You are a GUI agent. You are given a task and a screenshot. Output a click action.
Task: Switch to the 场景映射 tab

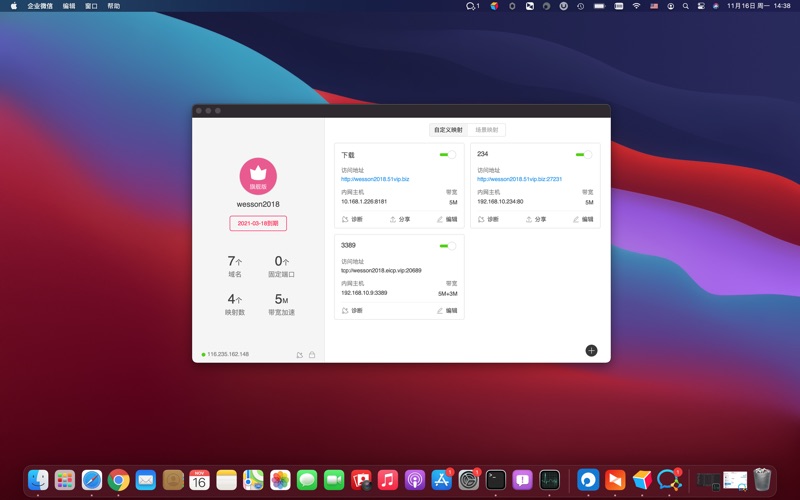click(x=487, y=130)
